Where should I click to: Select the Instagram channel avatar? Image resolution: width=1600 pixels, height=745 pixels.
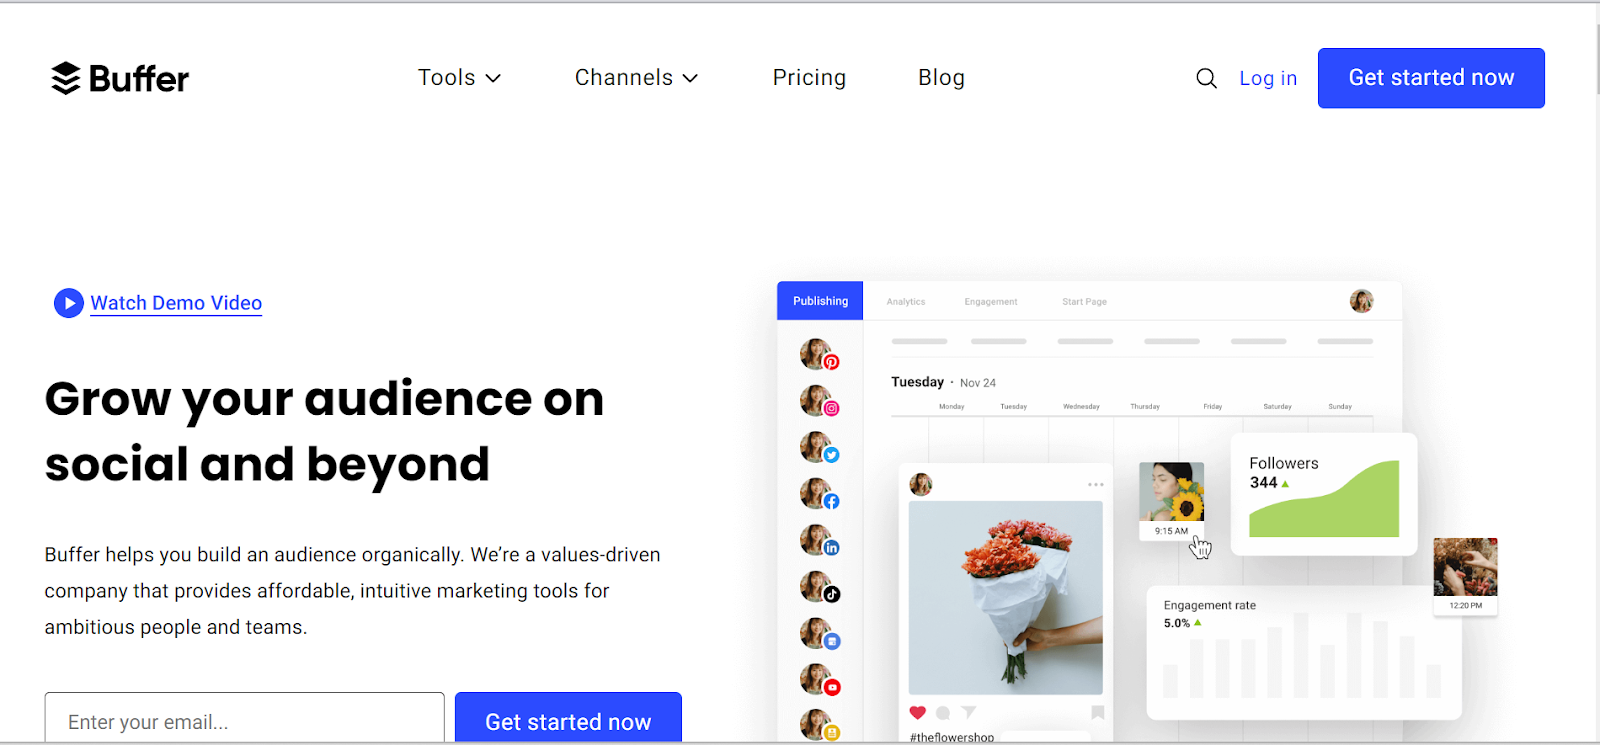coord(819,401)
